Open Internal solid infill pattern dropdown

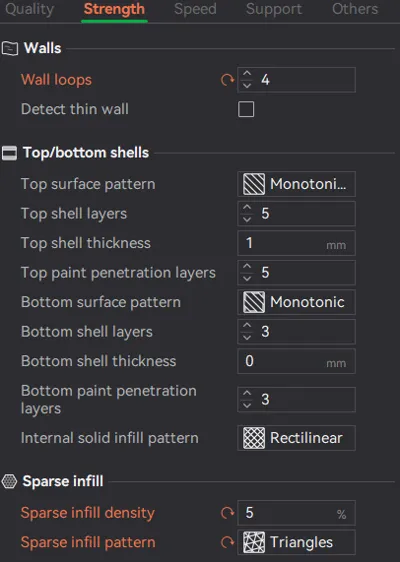tap(296, 438)
